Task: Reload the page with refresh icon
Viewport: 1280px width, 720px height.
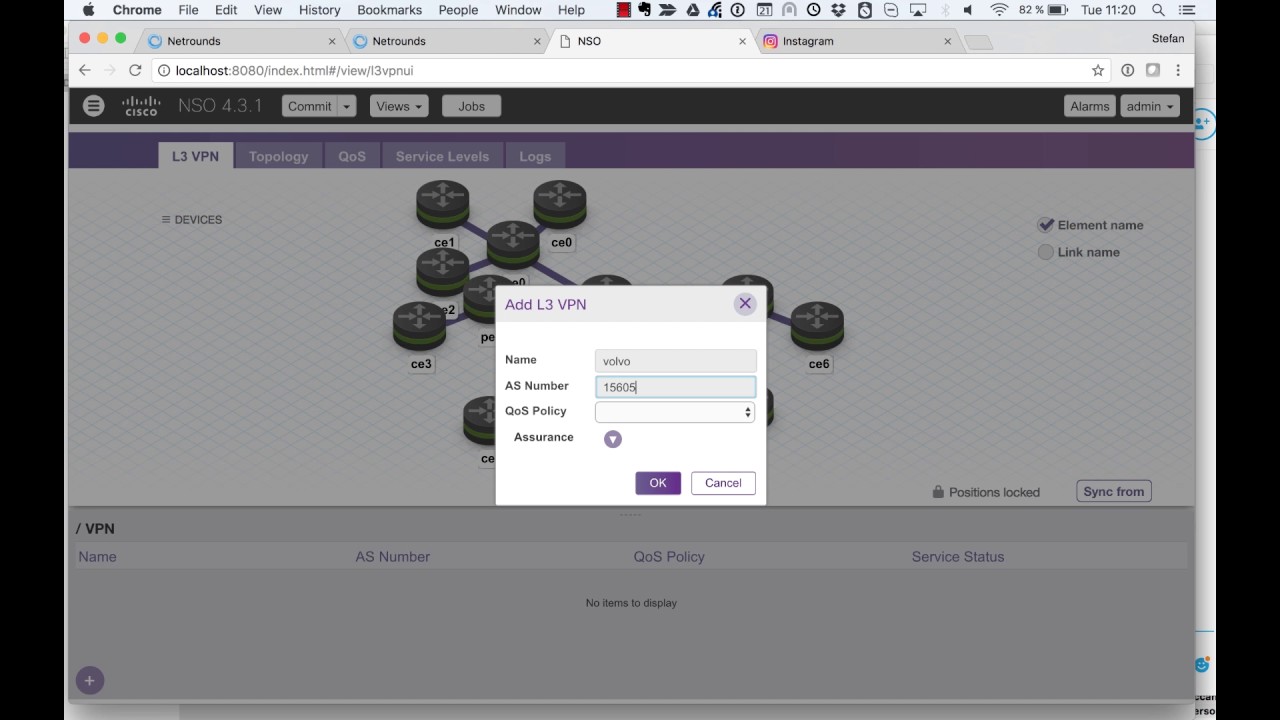Action: coord(136,70)
